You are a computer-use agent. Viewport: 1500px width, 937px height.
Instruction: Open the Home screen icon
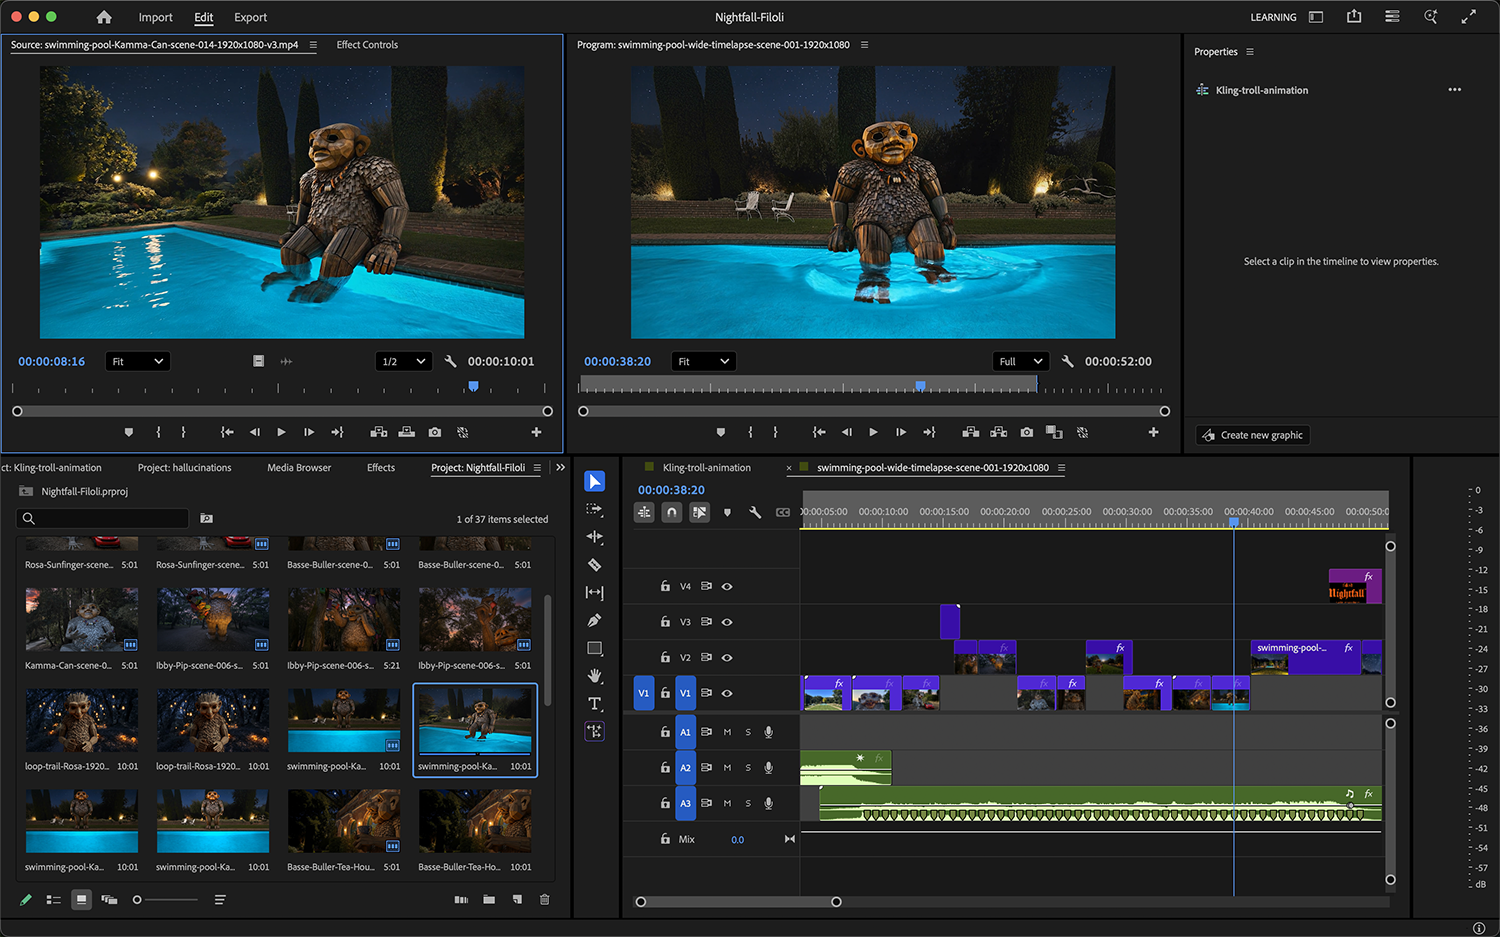tap(104, 17)
